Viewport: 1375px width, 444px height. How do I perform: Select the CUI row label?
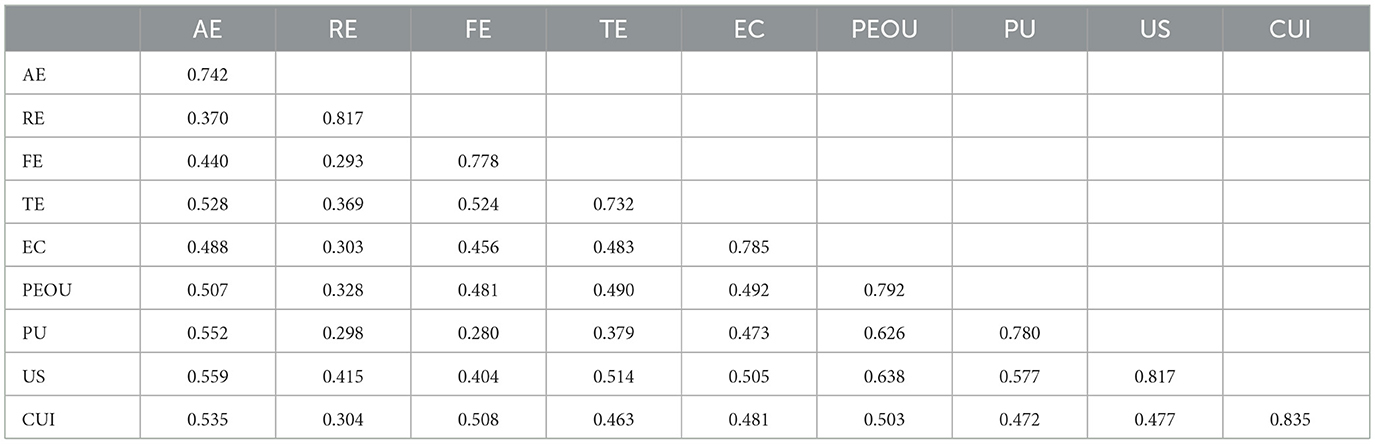click(x=36, y=421)
